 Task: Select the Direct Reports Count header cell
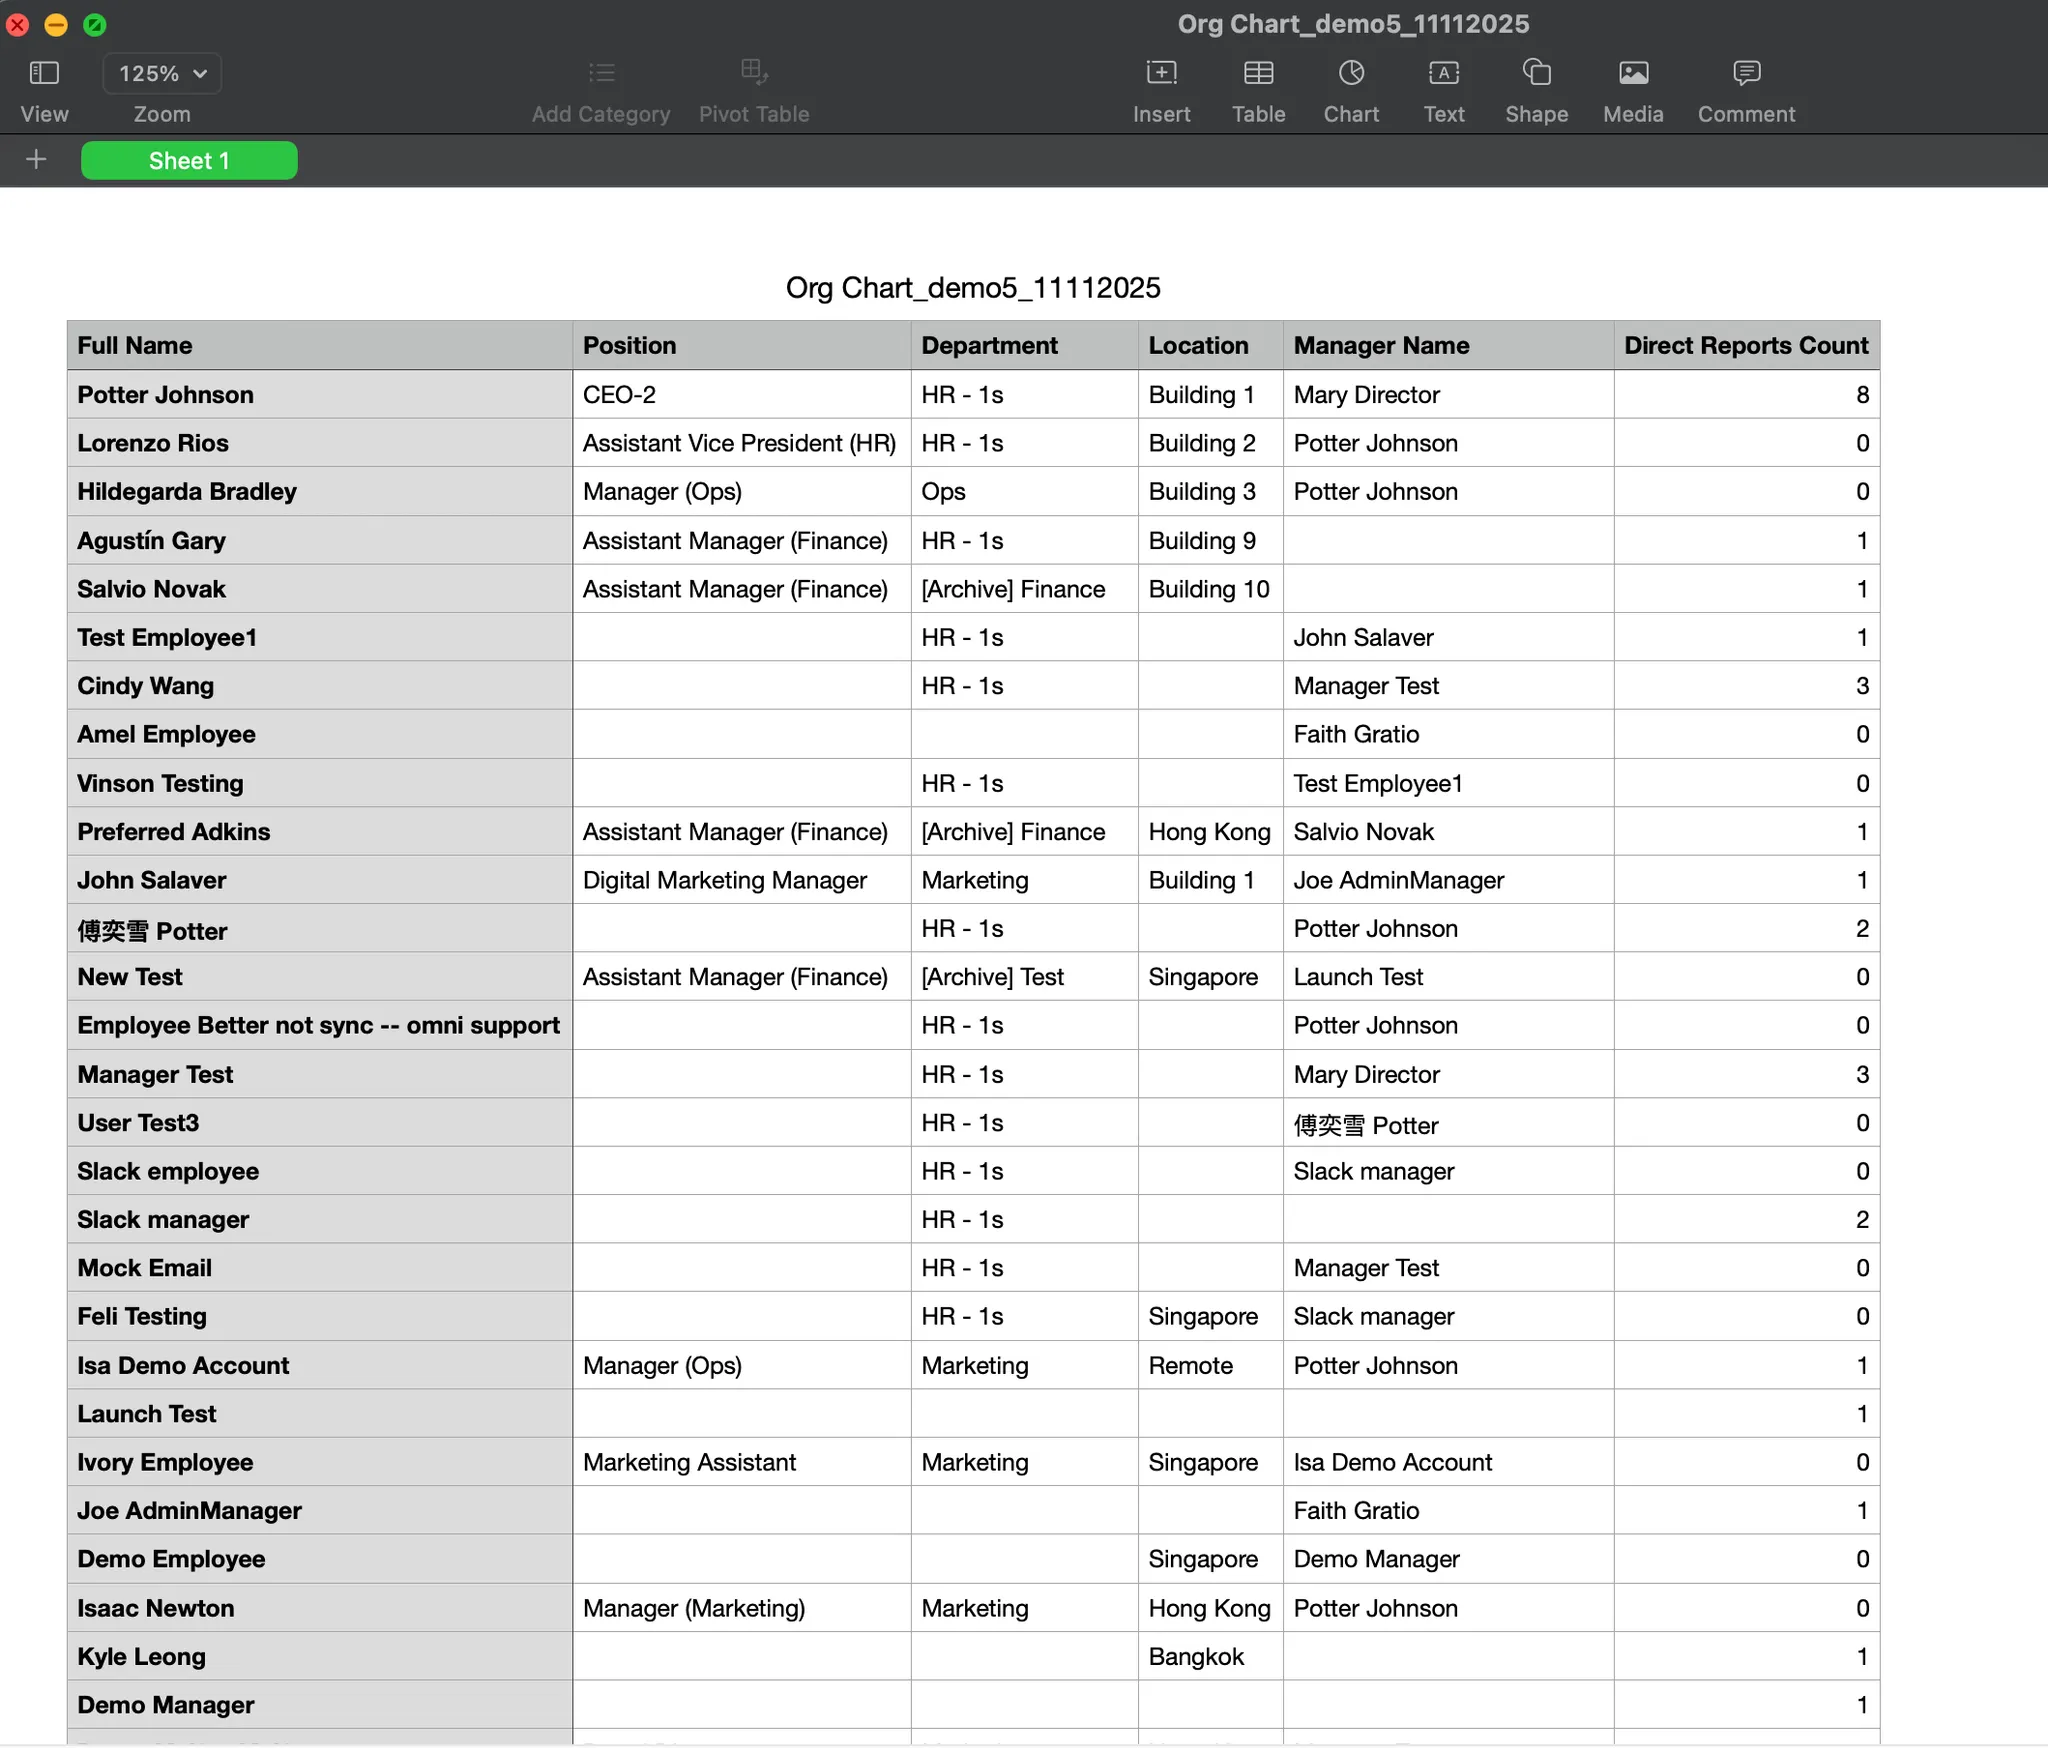1745,345
